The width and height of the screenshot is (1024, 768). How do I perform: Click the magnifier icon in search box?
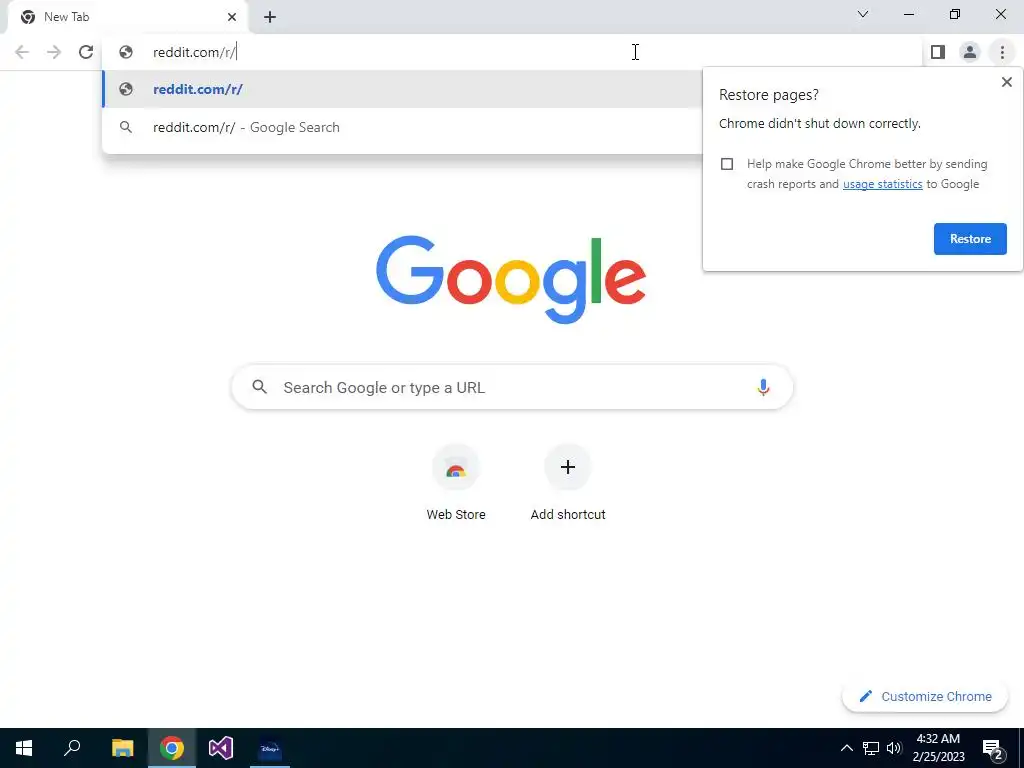coord(259,387)
